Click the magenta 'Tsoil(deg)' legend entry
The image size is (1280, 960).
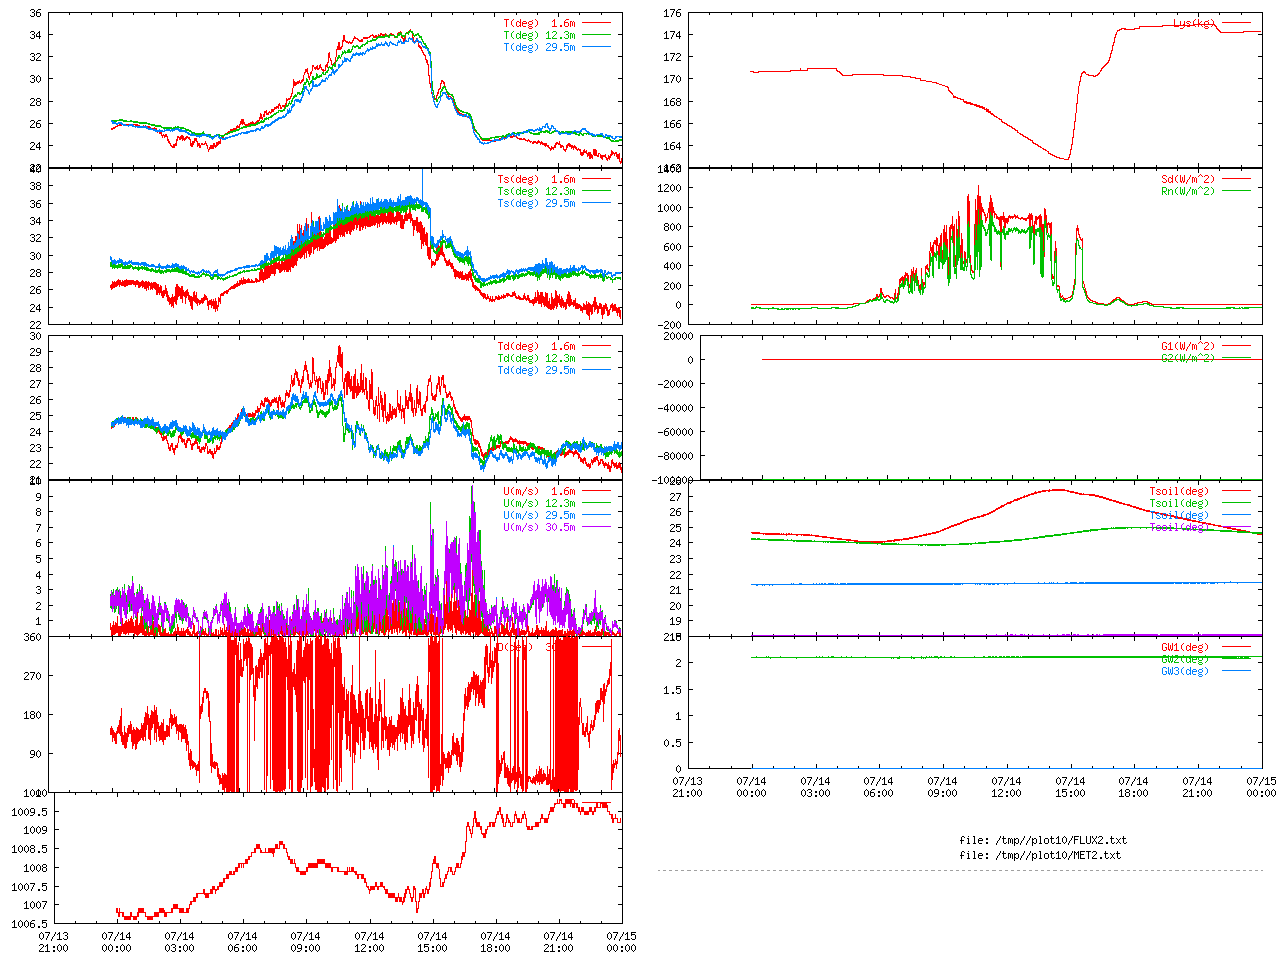[1179, 528]
